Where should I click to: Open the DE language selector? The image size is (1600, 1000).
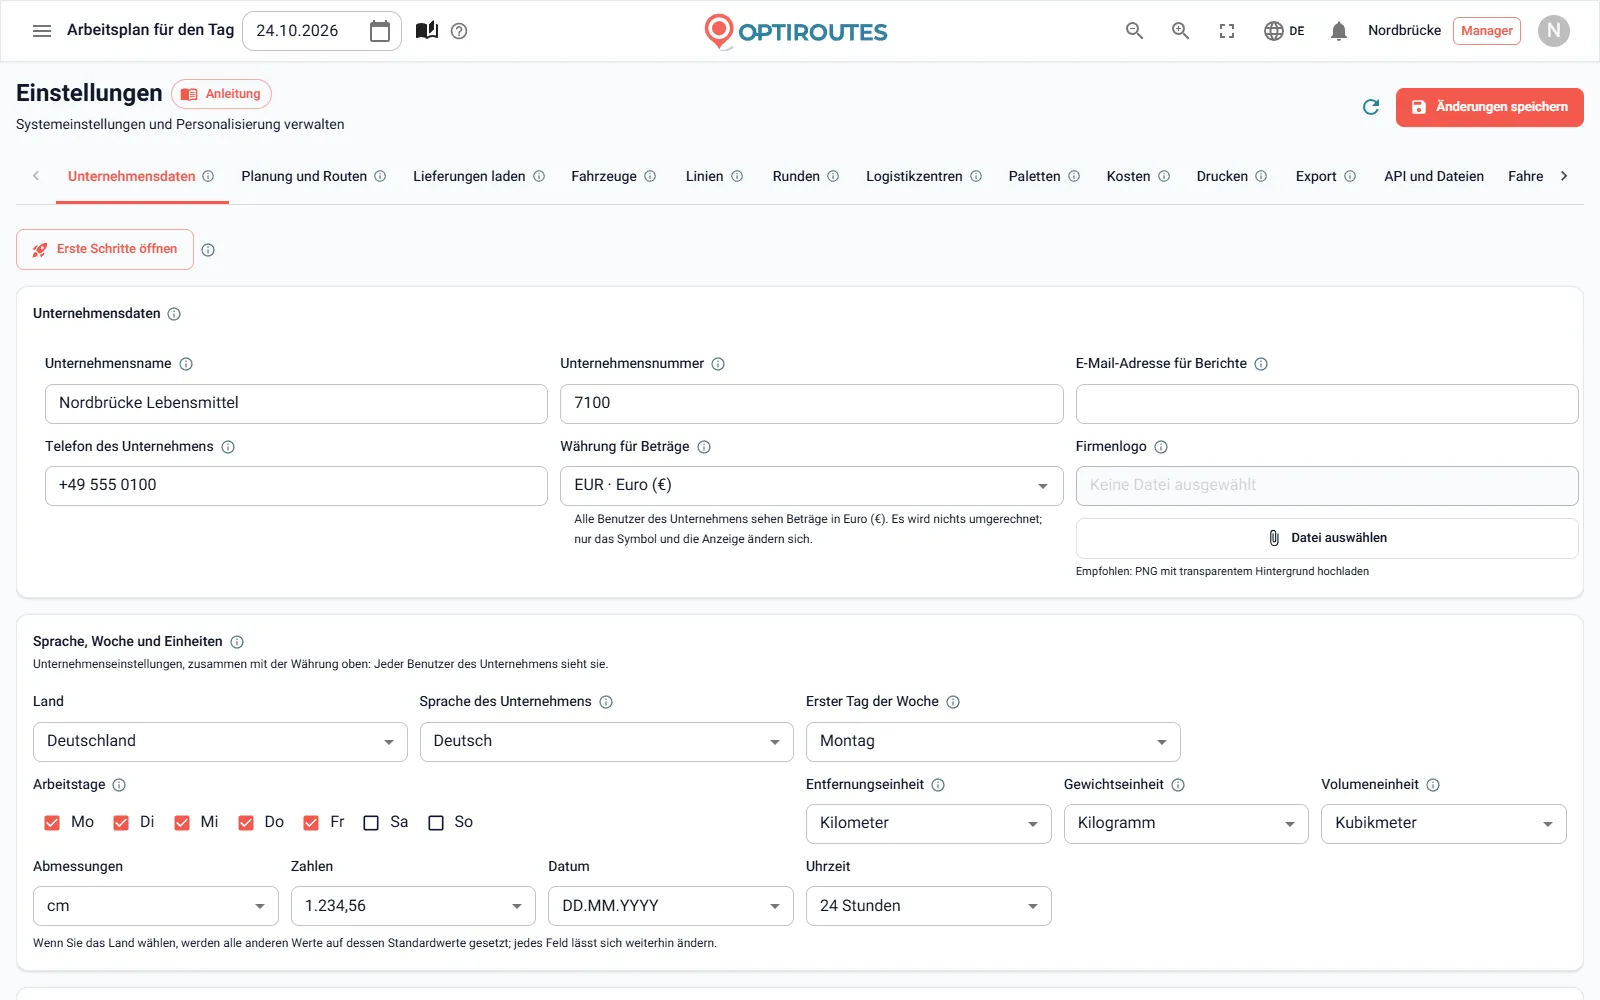pos(1284,31)
